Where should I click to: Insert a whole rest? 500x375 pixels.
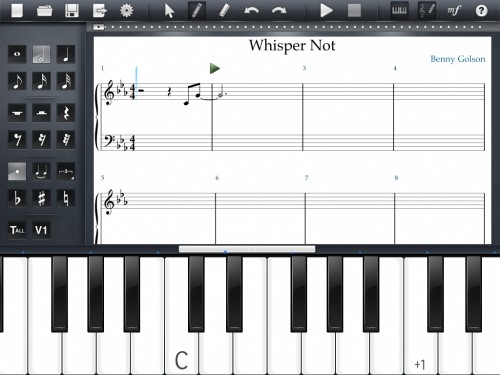pos(17,113)
